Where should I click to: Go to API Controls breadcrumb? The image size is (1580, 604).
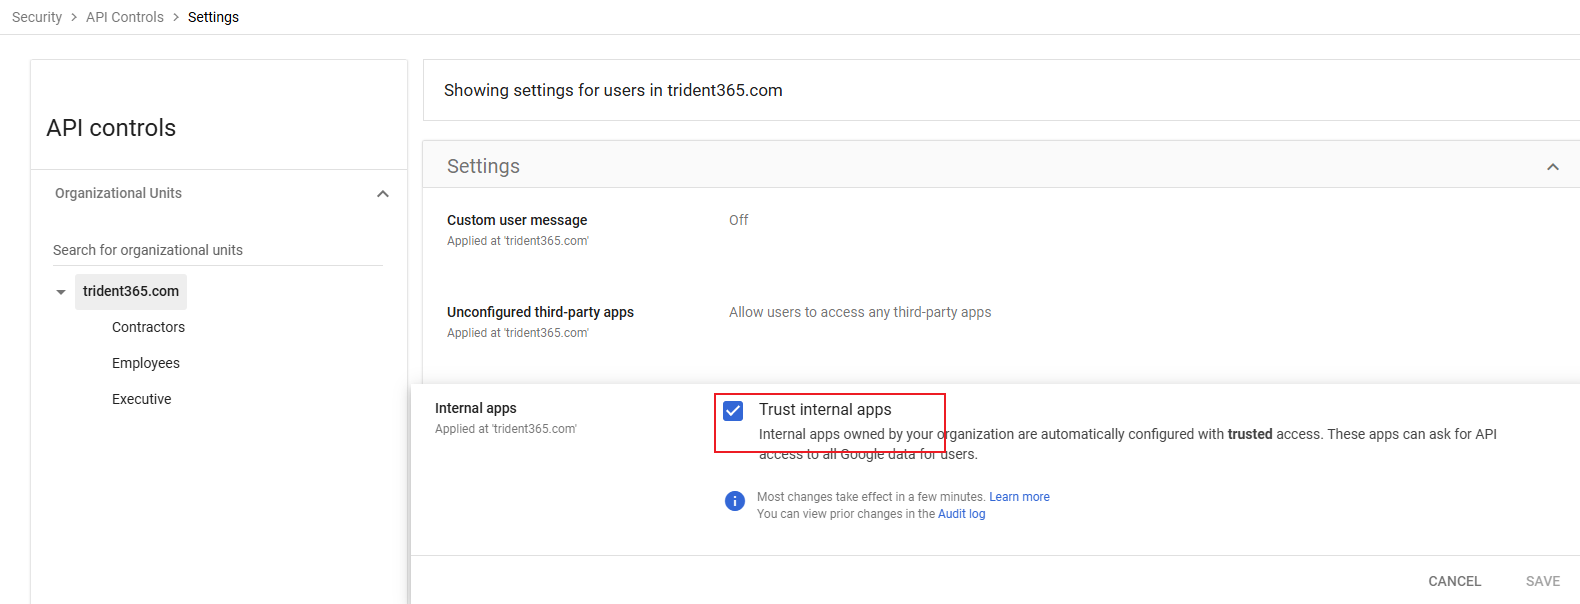pyautogui.click(x=125, y=17)
